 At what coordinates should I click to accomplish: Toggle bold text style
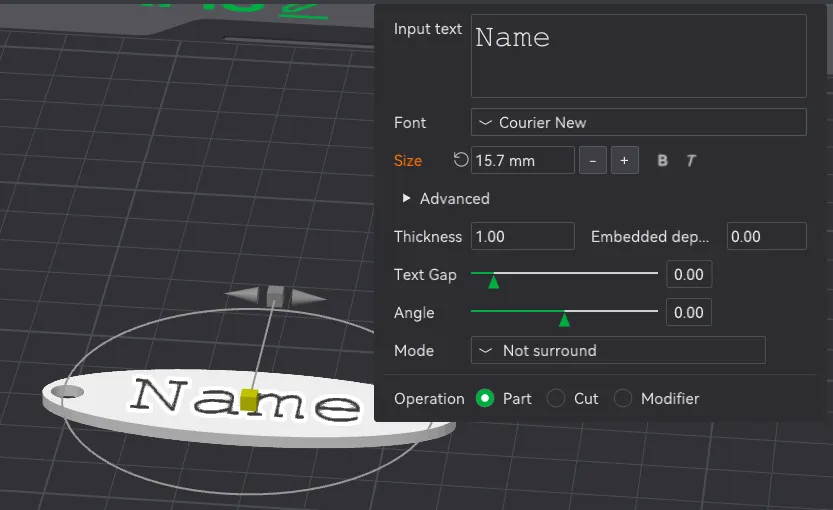pyautogui.click(x=662, y=160)
